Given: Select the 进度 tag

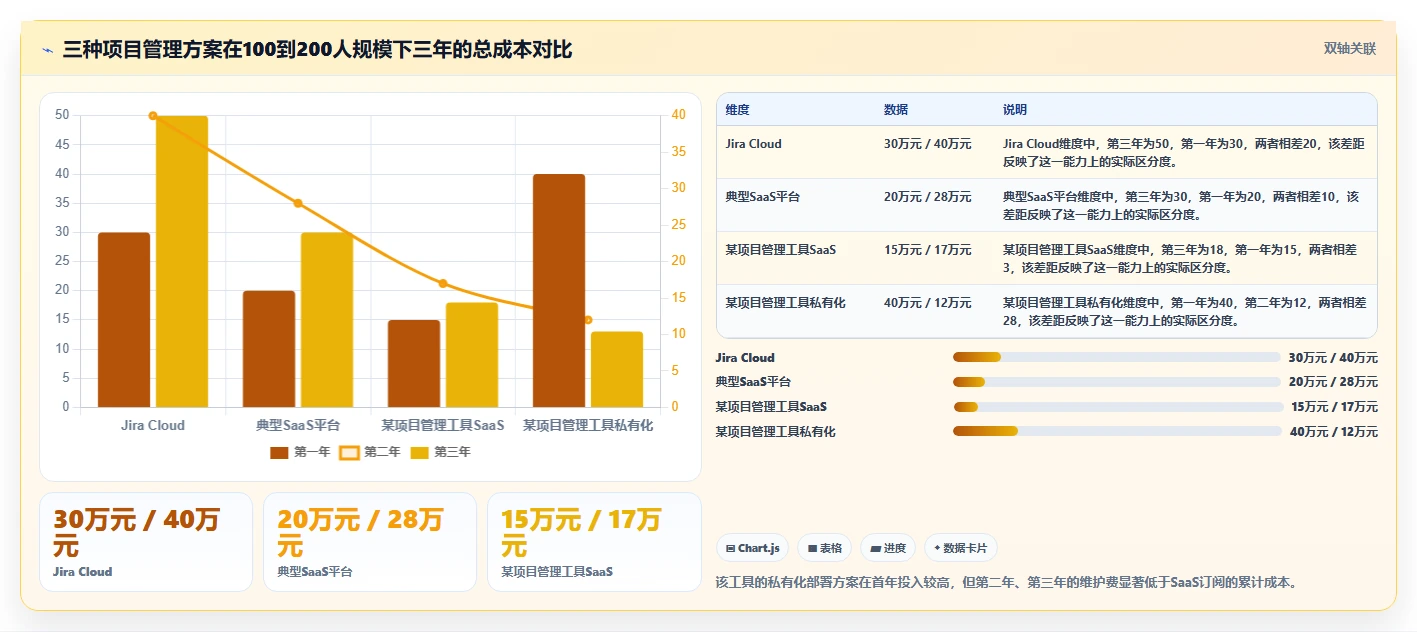Looking at the screenshot, I should click(x=888, y=548).
